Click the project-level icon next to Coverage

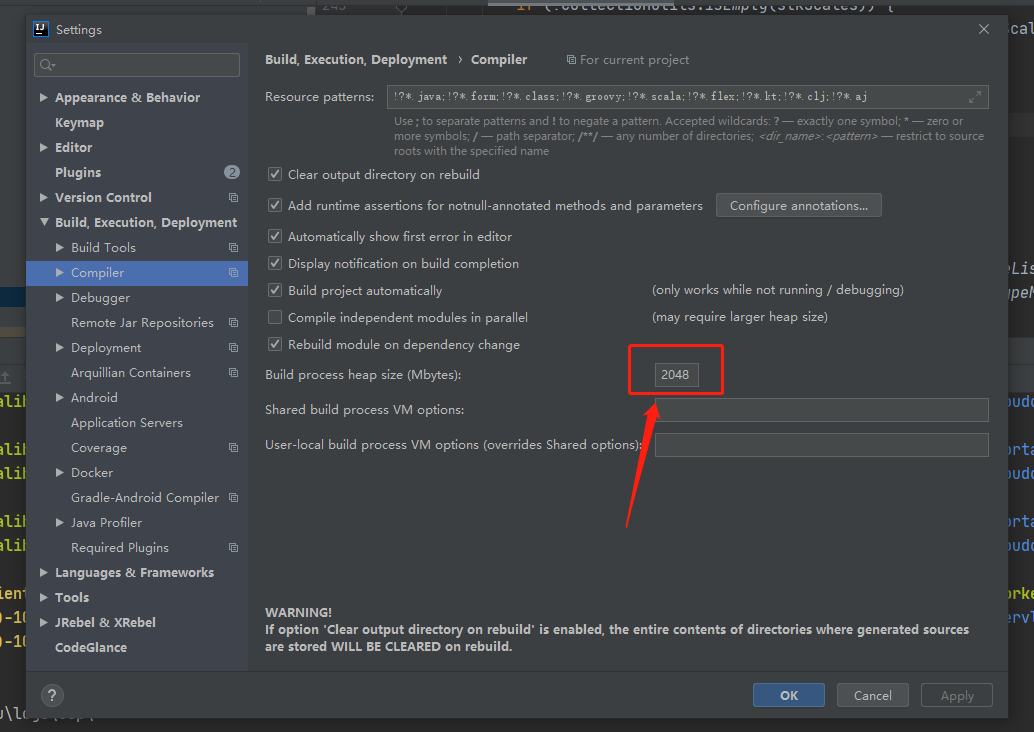(x=233, y=448)
